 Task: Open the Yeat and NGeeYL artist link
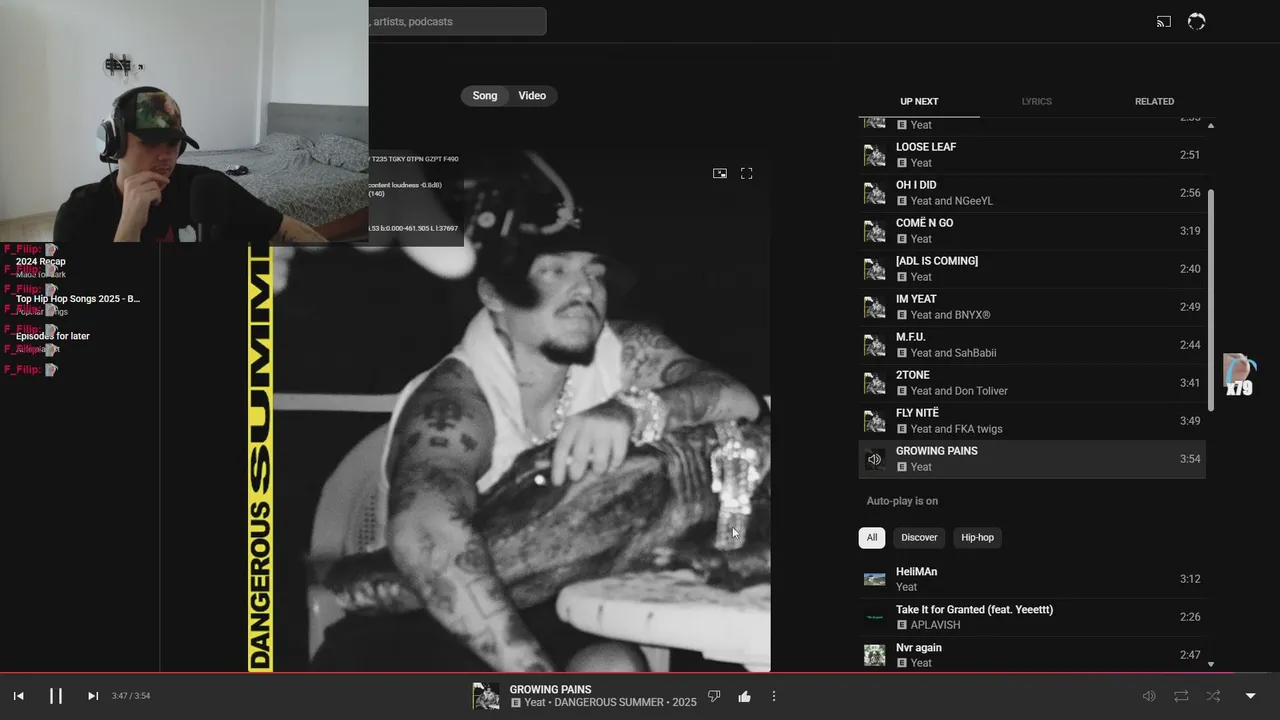point(952,201)
